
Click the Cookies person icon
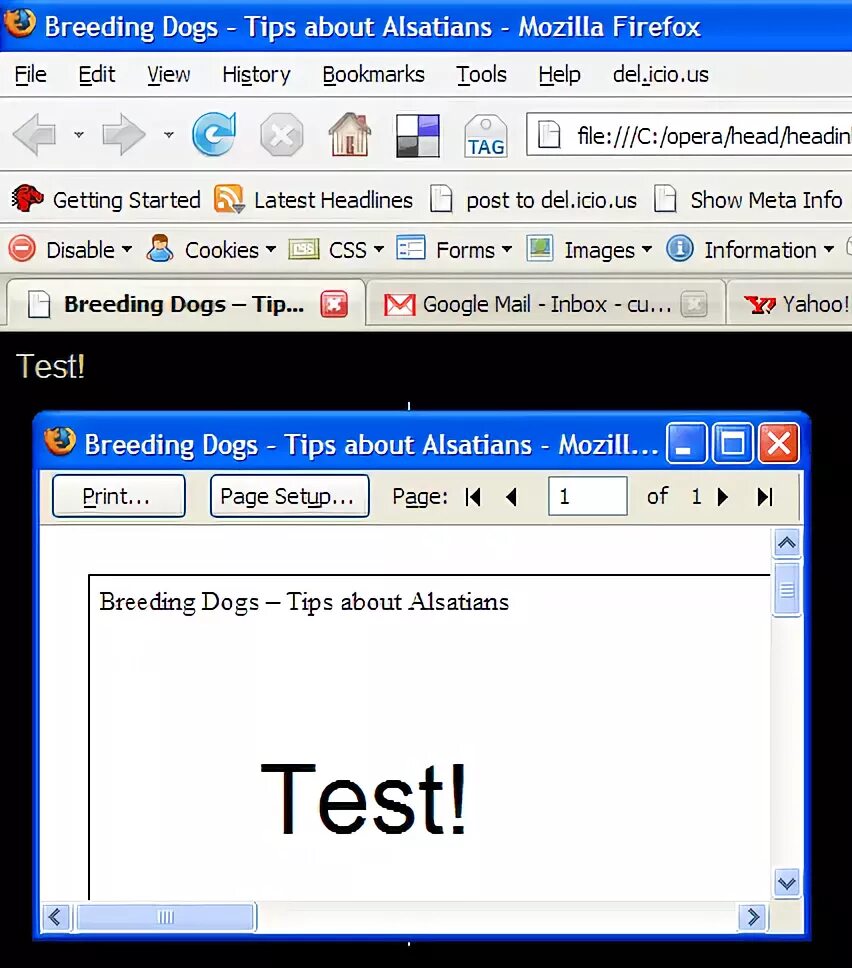point(160,248)
